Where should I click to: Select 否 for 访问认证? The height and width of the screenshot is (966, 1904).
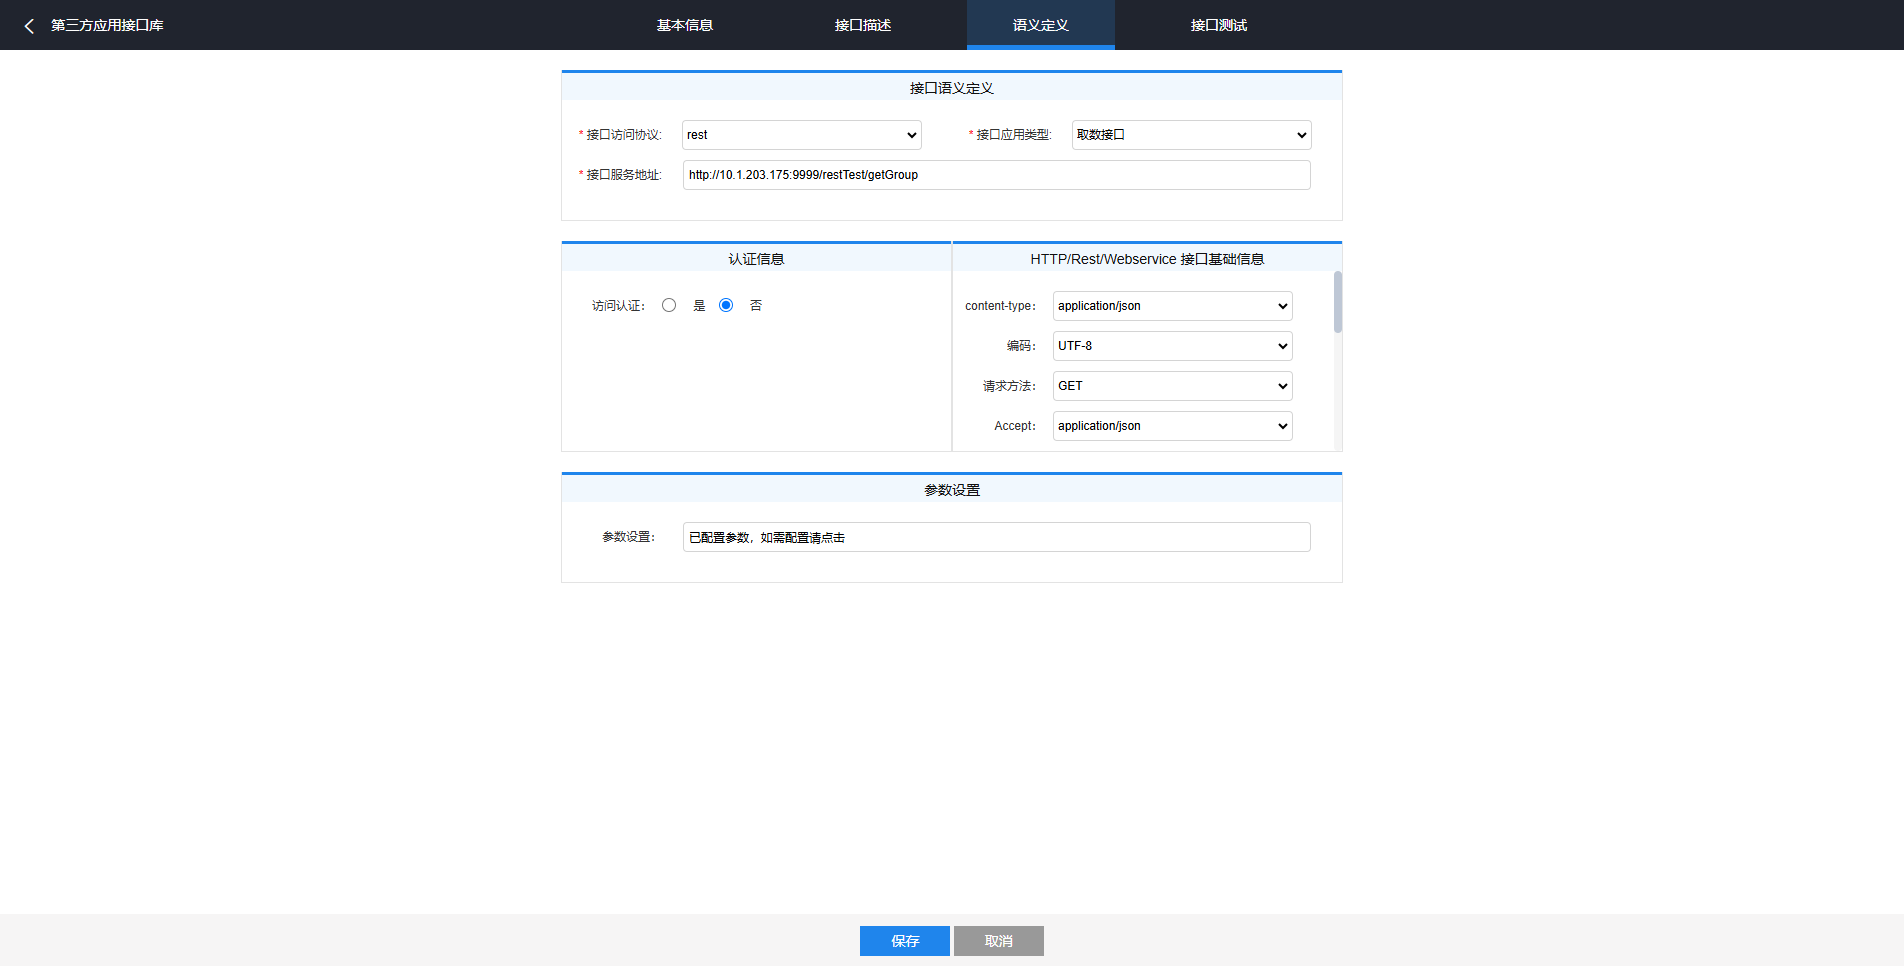pyautogui.click(x=726, y=305)
